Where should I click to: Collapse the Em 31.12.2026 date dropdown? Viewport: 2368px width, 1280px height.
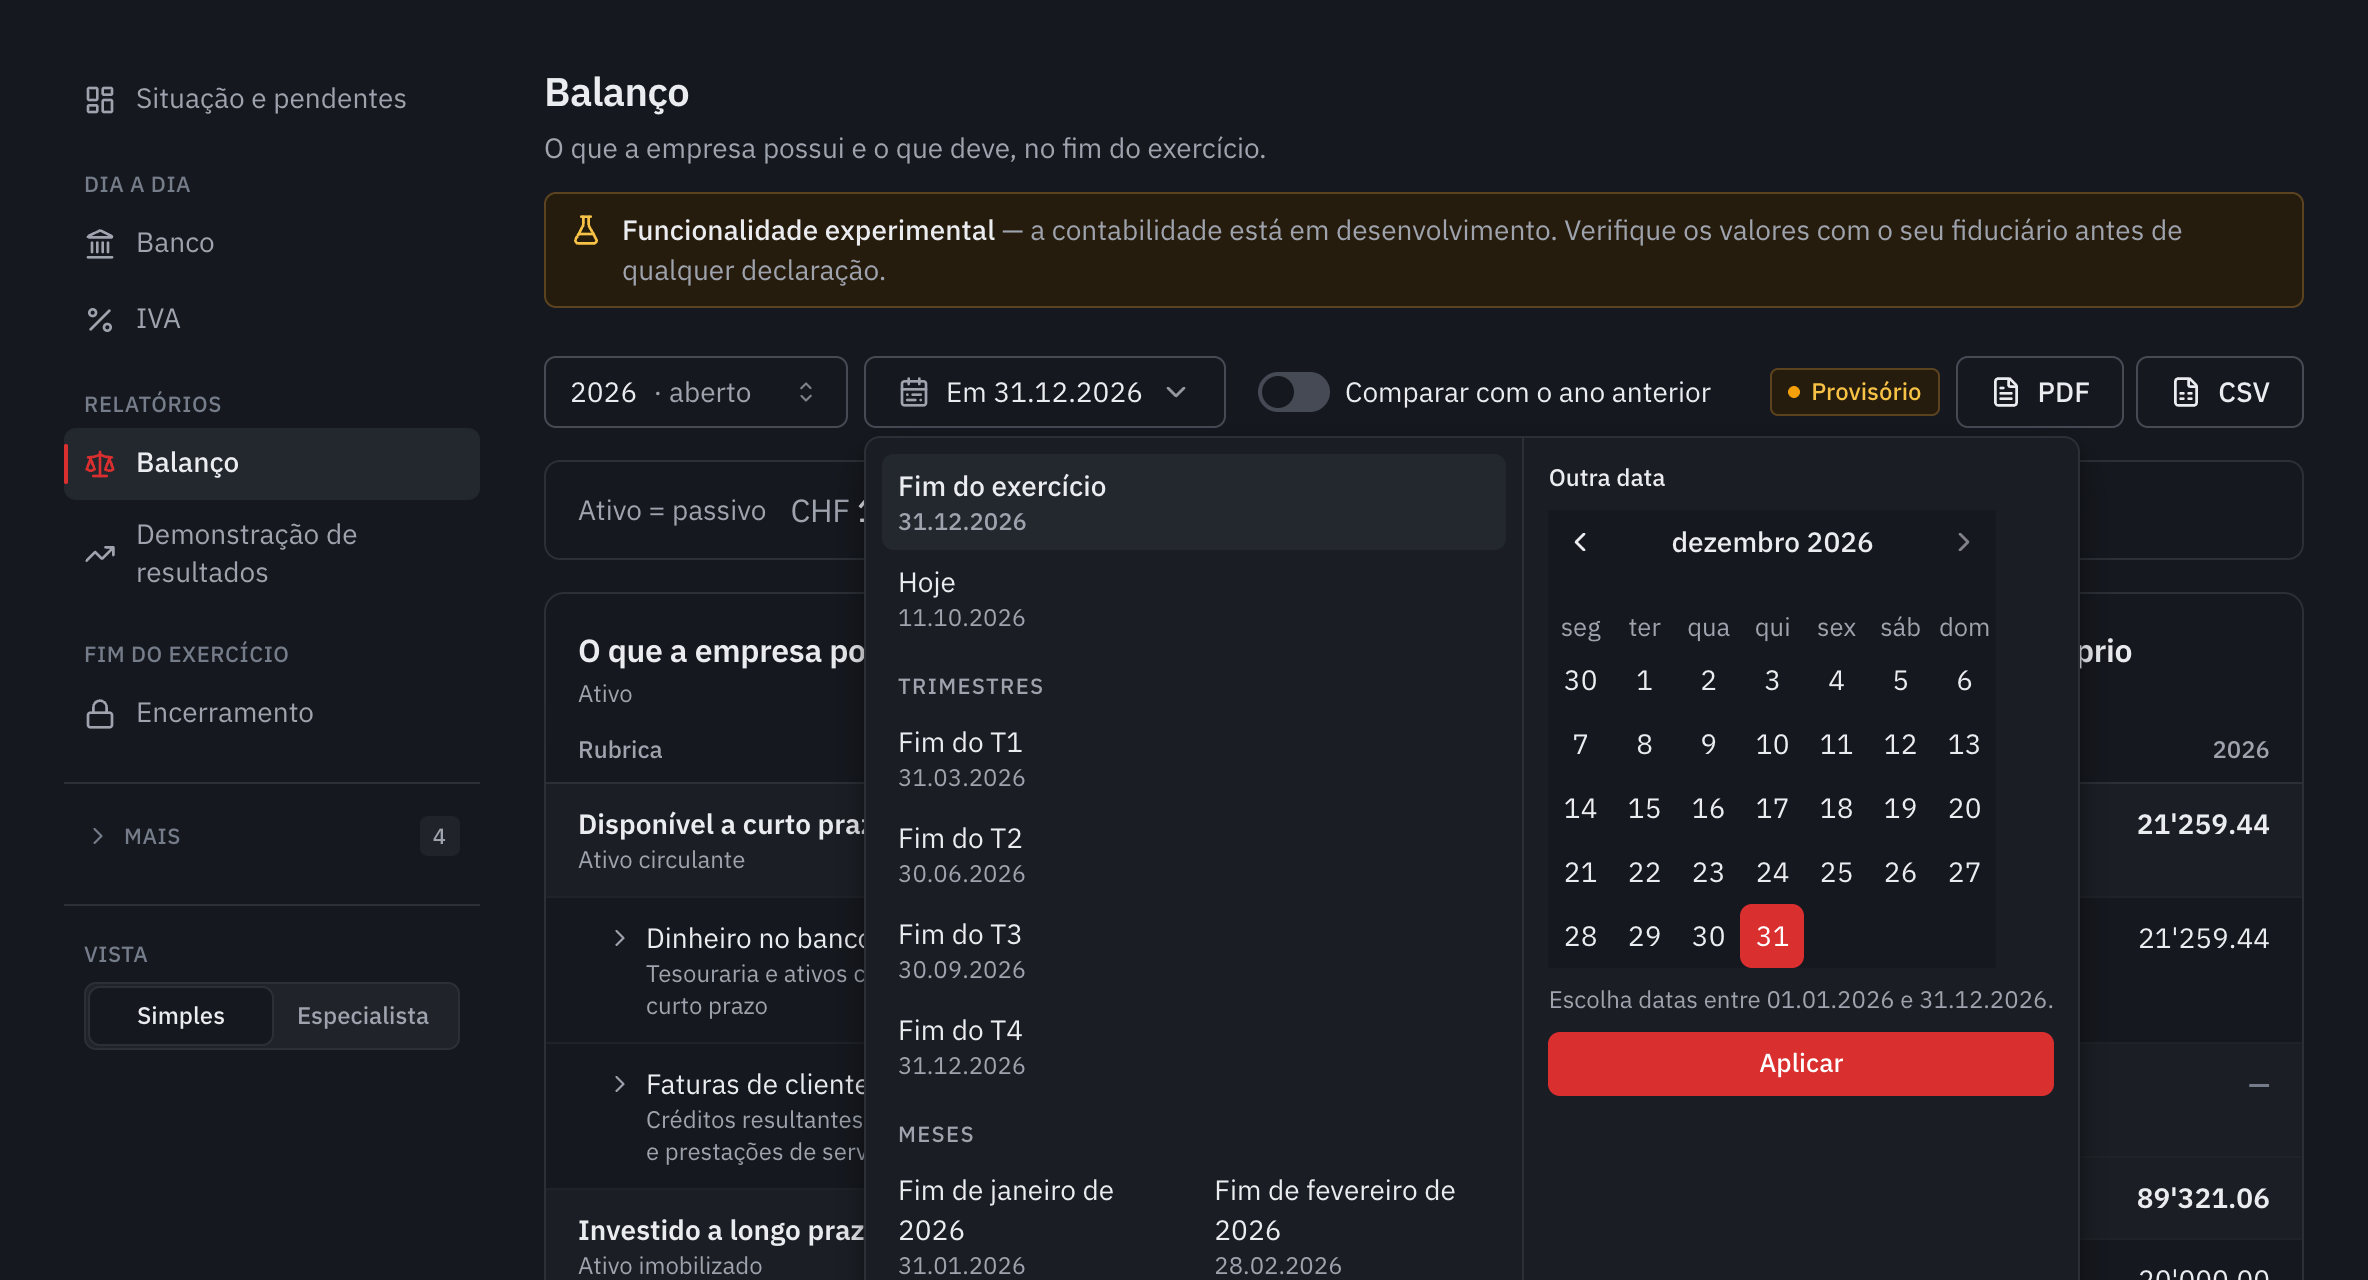click(1045, 392)
